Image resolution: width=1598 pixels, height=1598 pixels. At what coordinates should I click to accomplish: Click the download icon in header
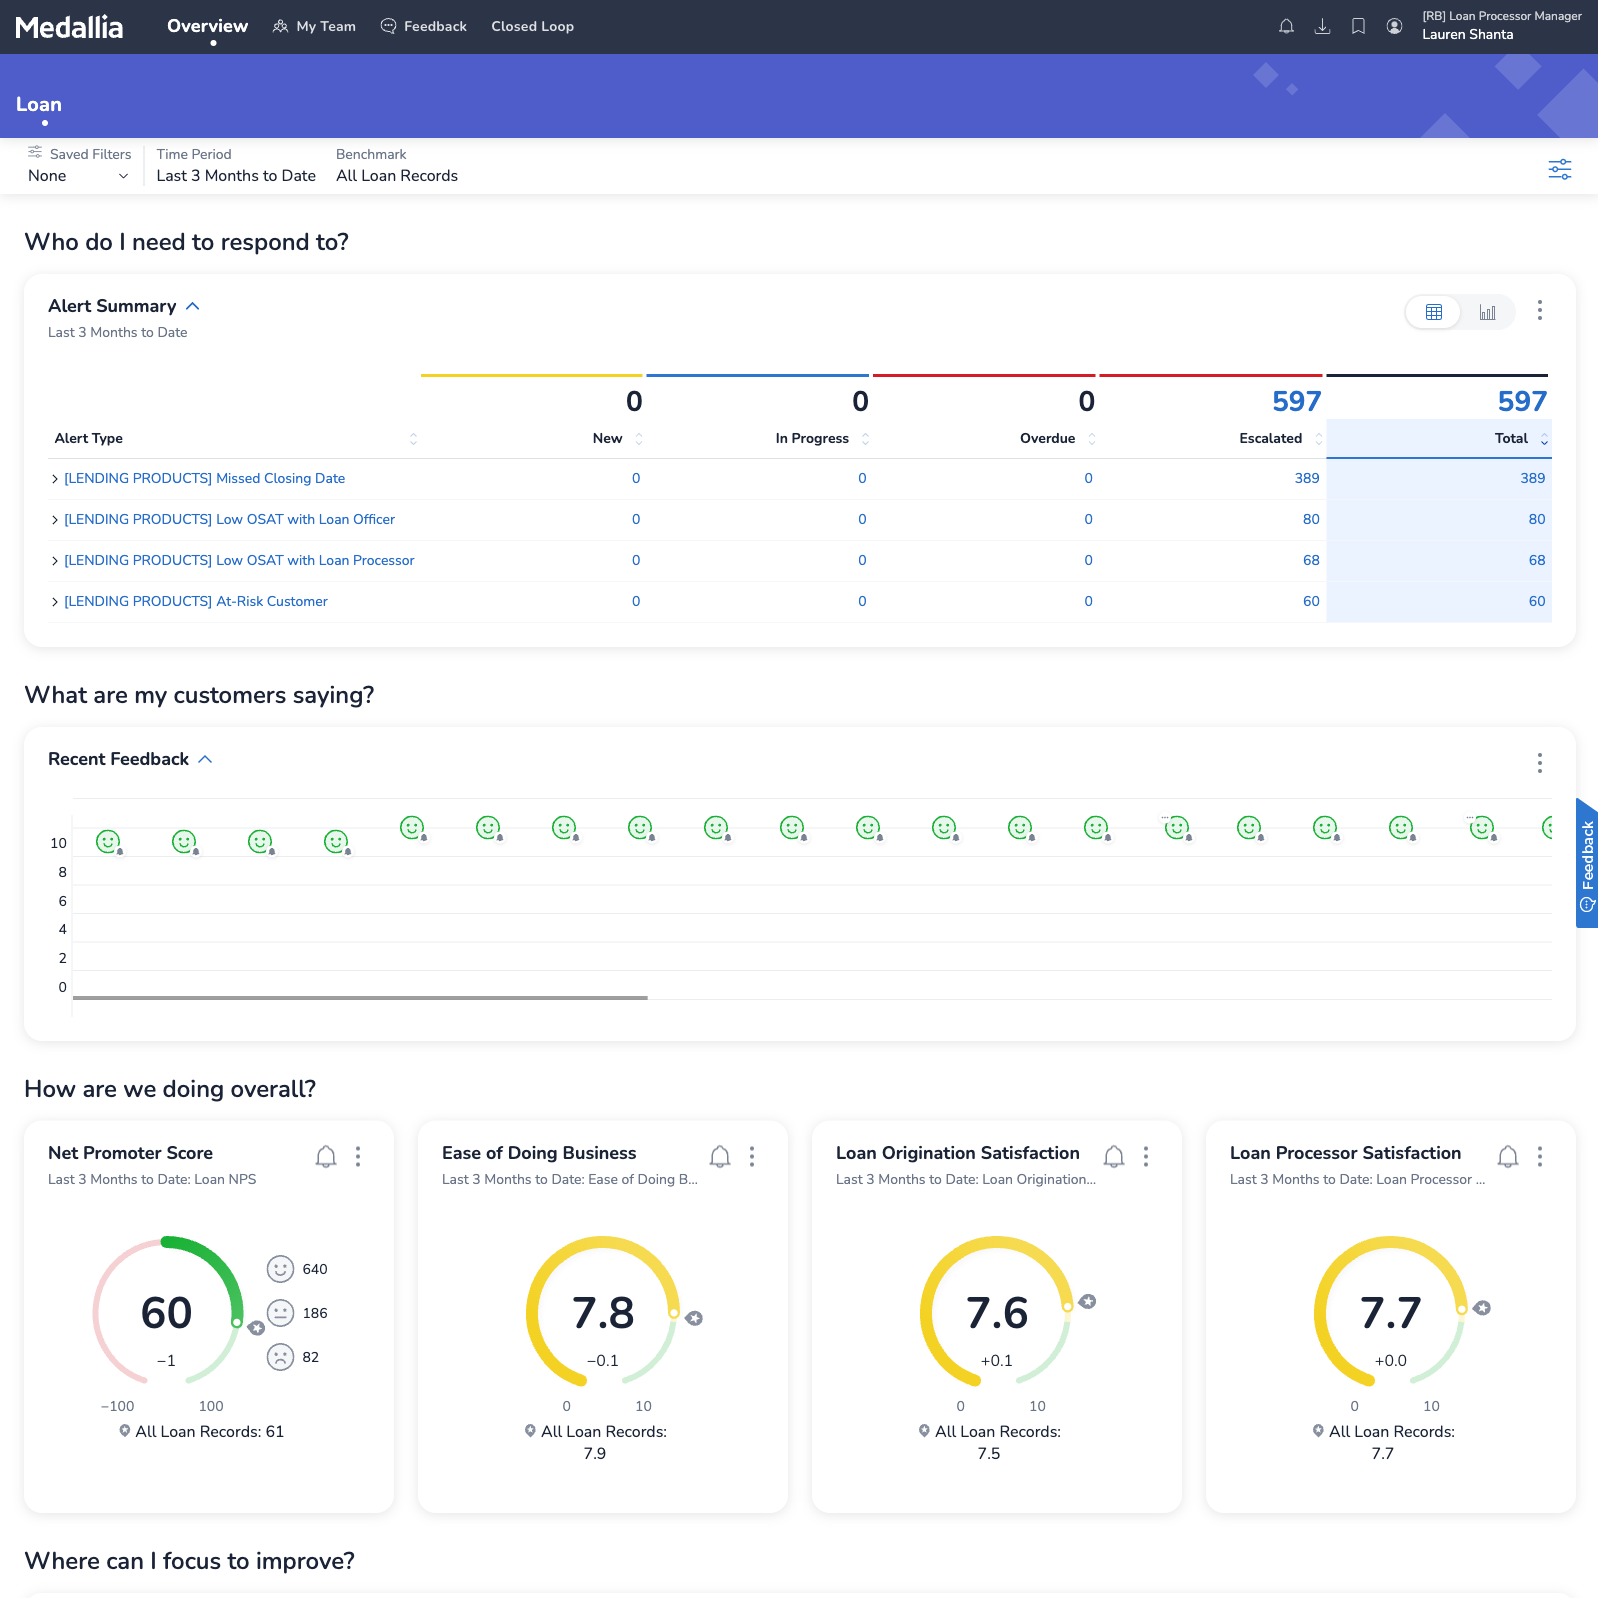(1322, 27)
